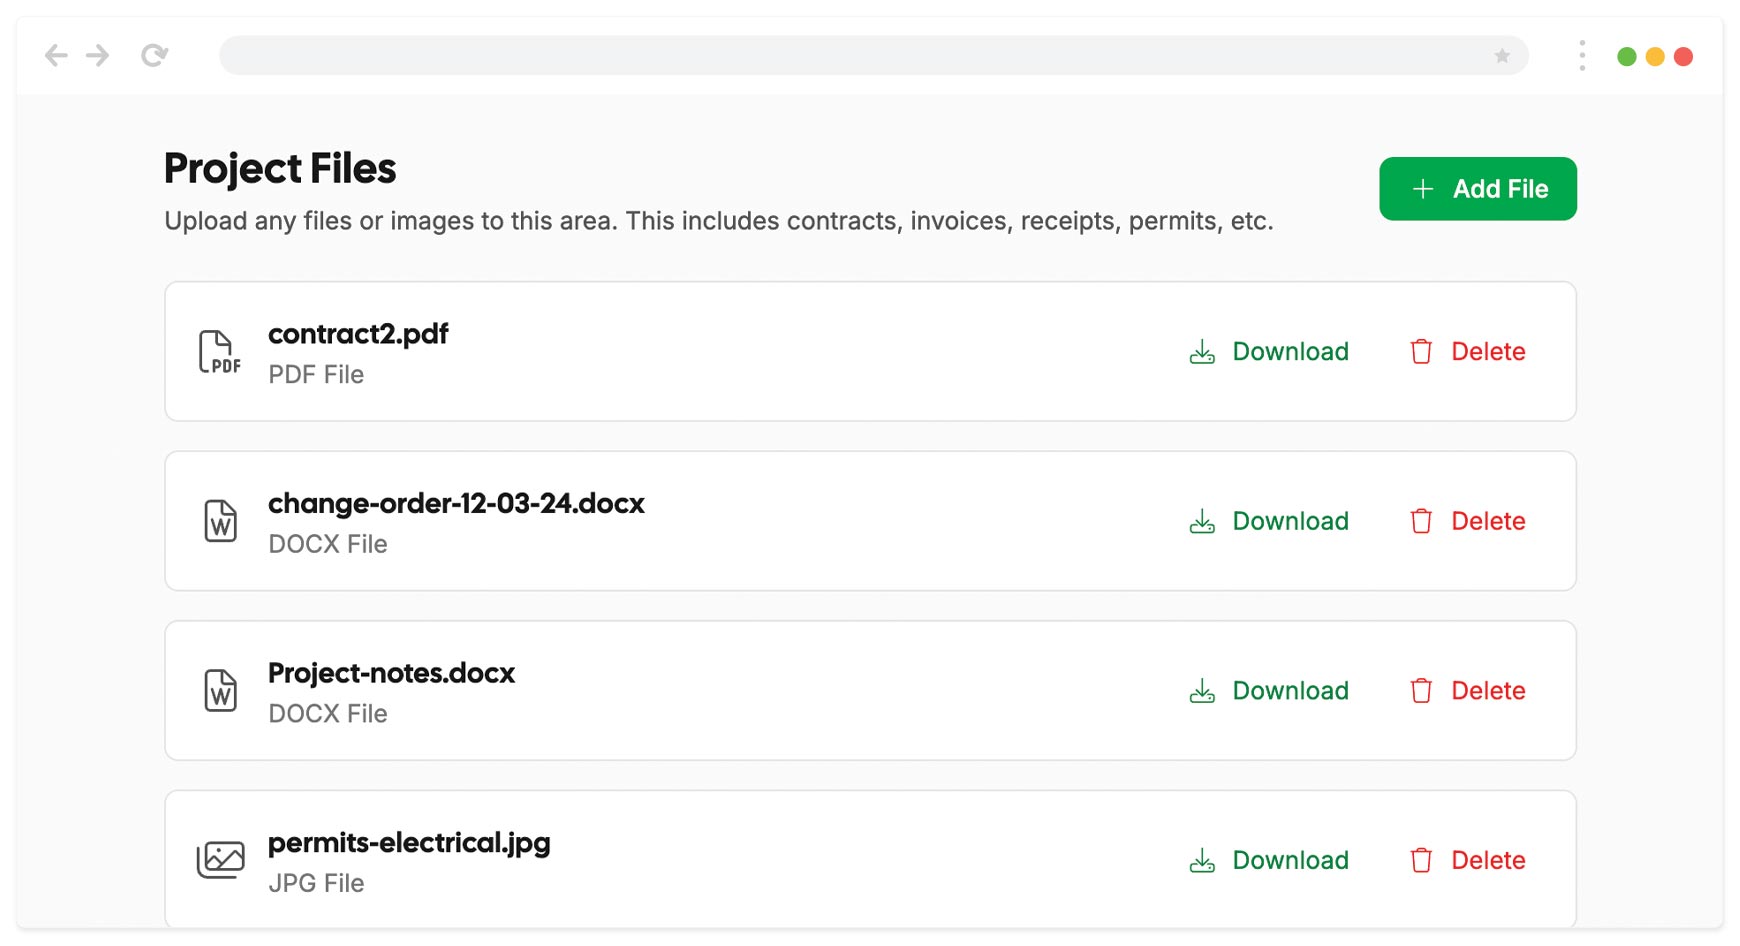Reload the current page

pyautogui.click(x=155, y=55)
